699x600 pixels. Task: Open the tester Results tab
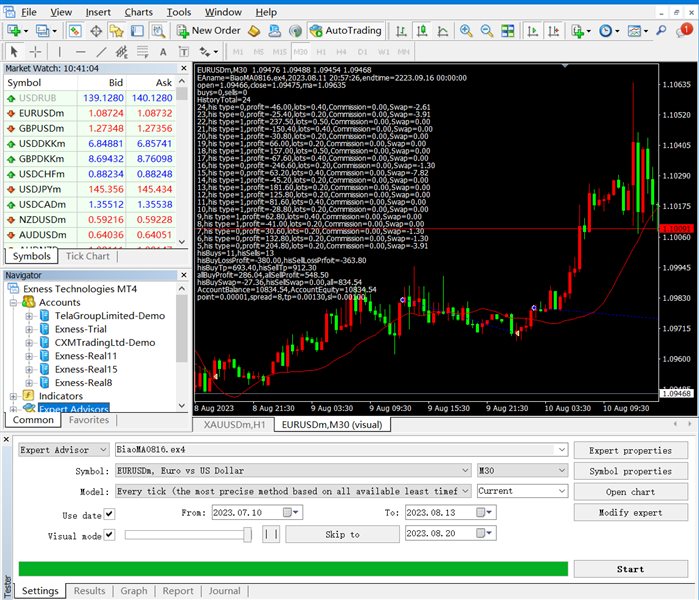(90, 591)
